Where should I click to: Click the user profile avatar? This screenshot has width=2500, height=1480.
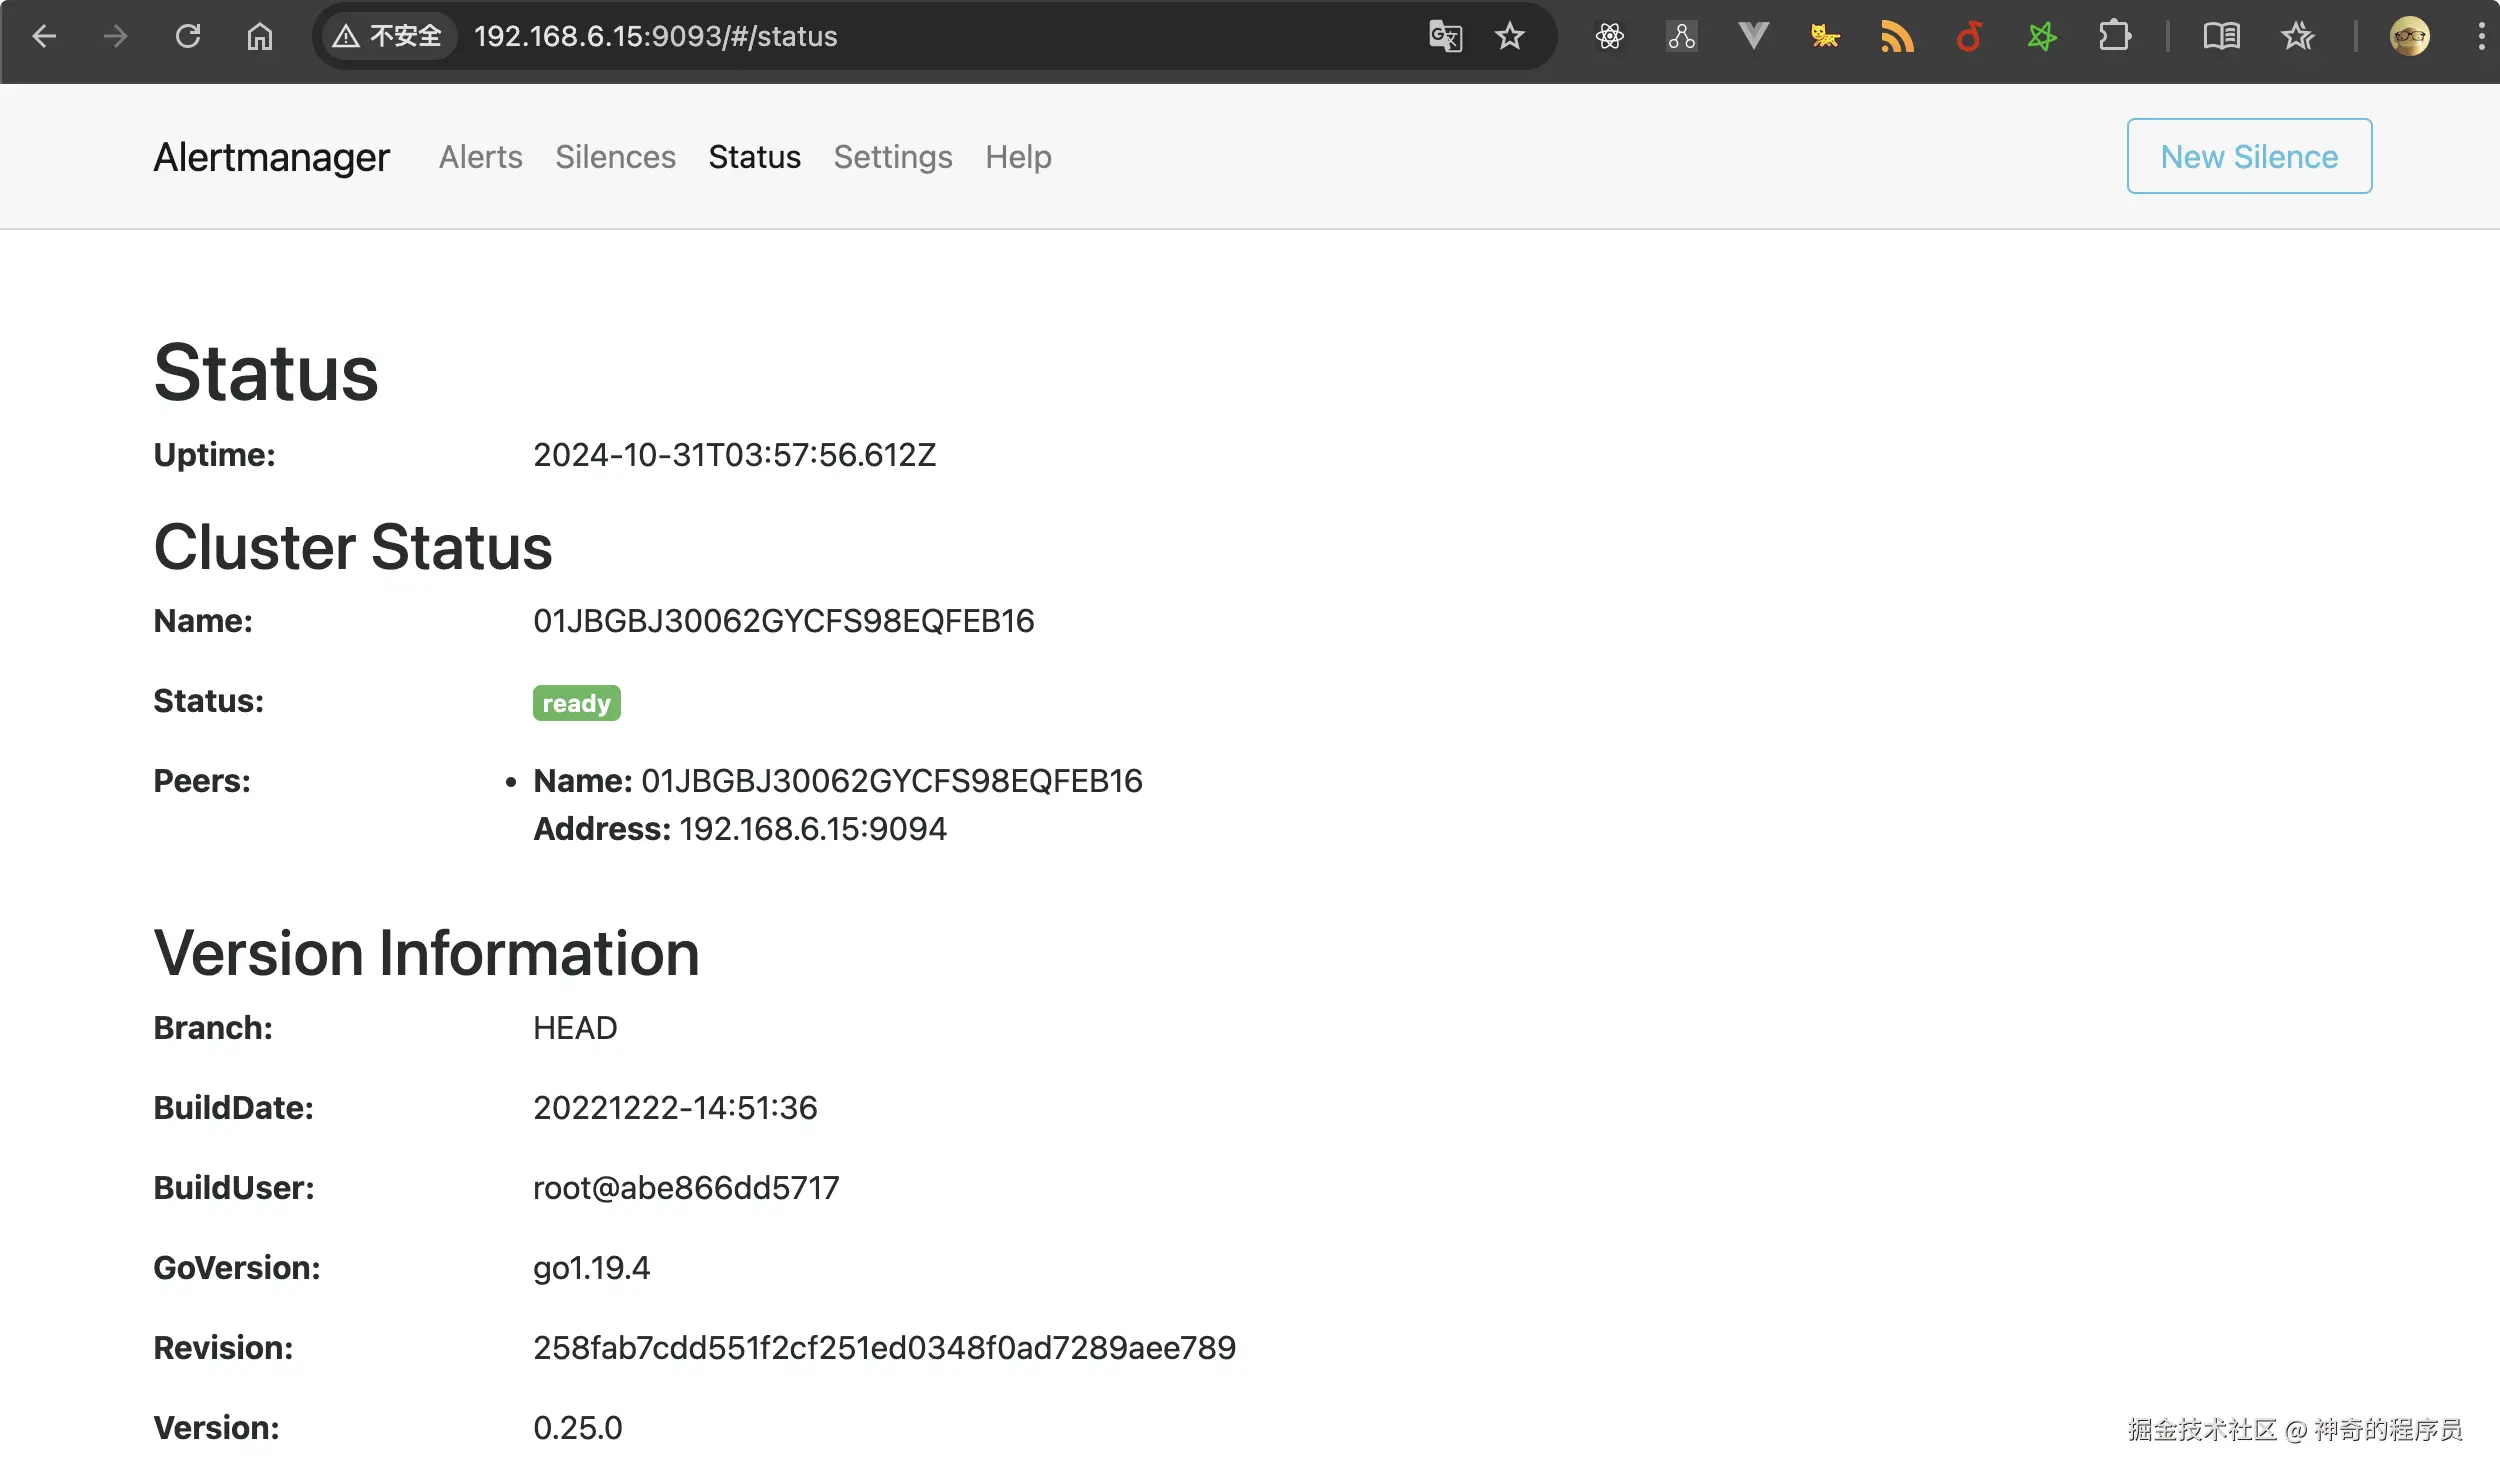(x=2409, y=37)
